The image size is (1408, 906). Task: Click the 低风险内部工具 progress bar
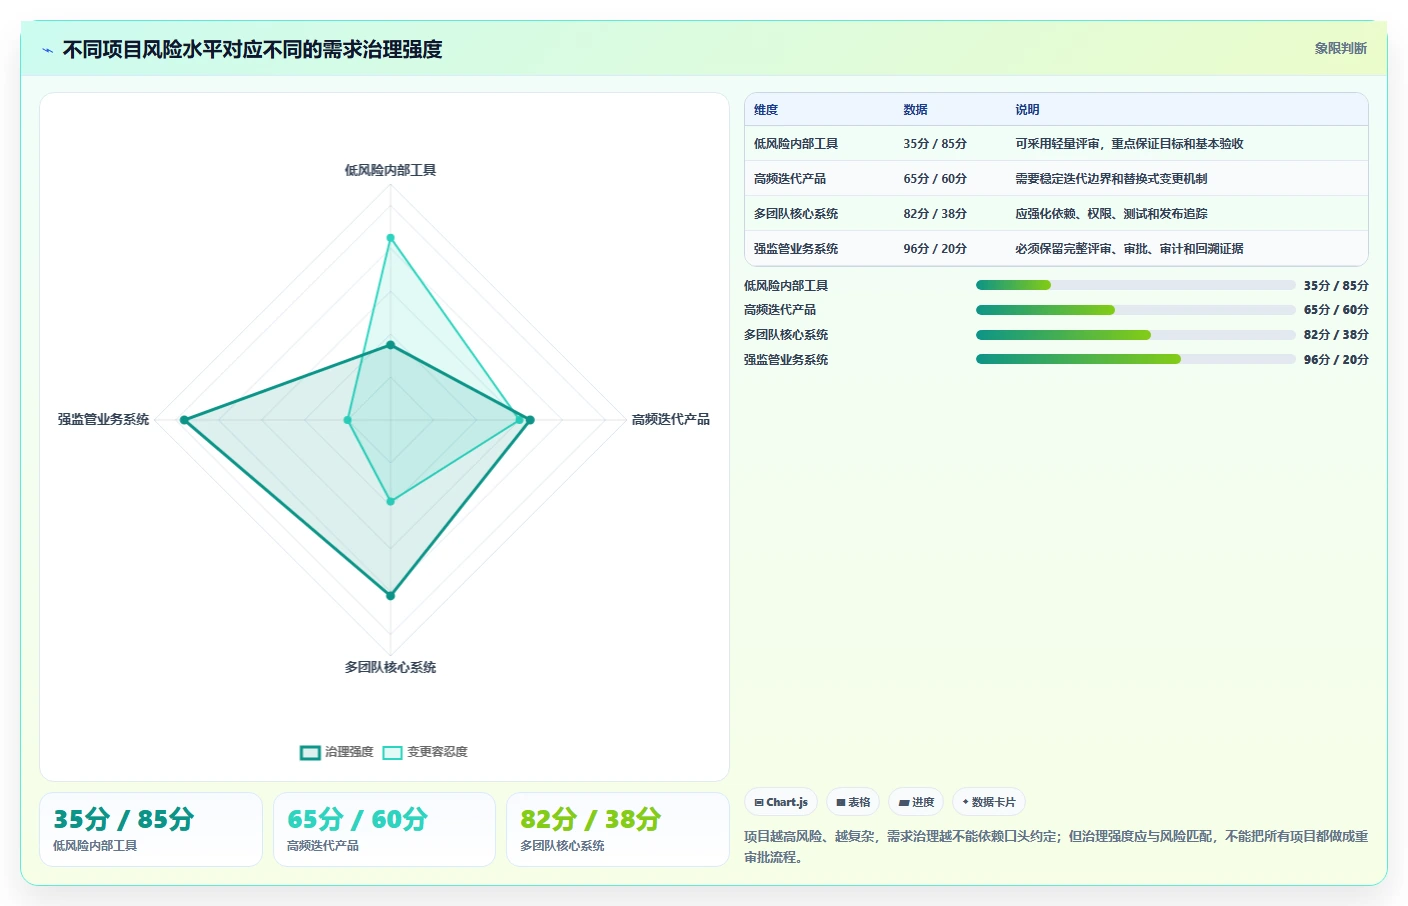click(x=1135, y=285)
